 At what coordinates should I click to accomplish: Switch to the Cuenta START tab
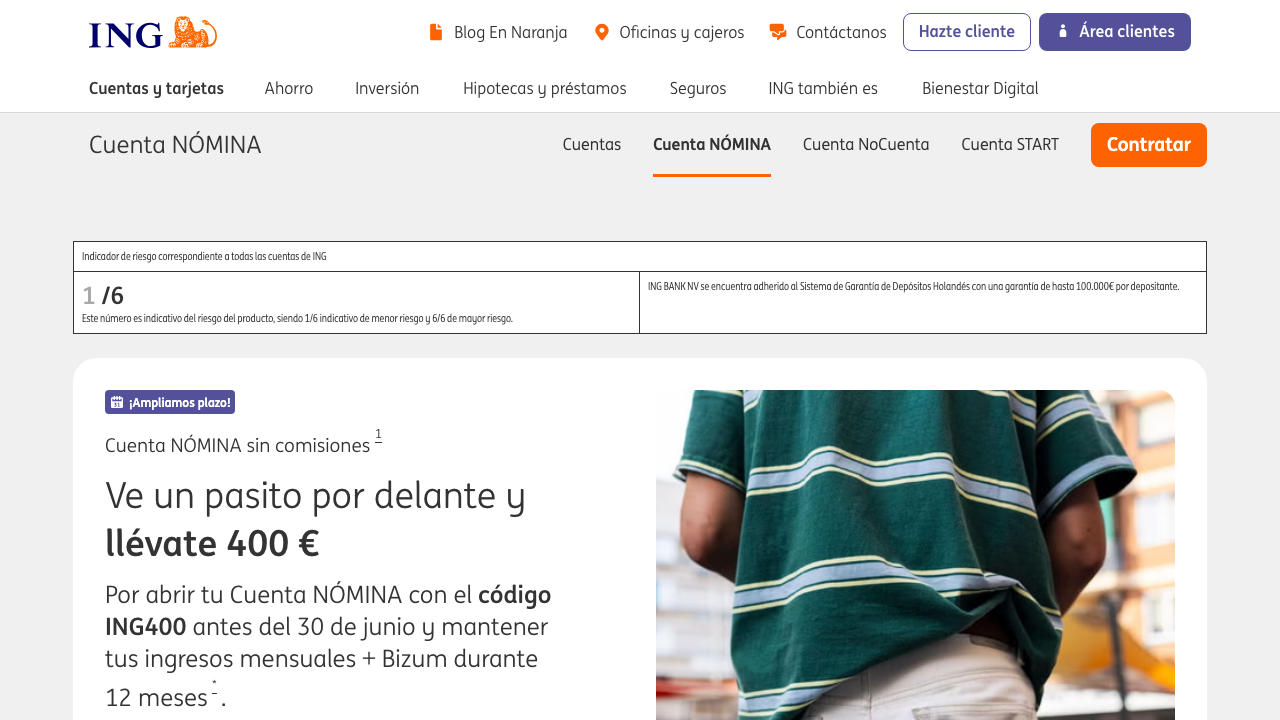[1010, 145]
